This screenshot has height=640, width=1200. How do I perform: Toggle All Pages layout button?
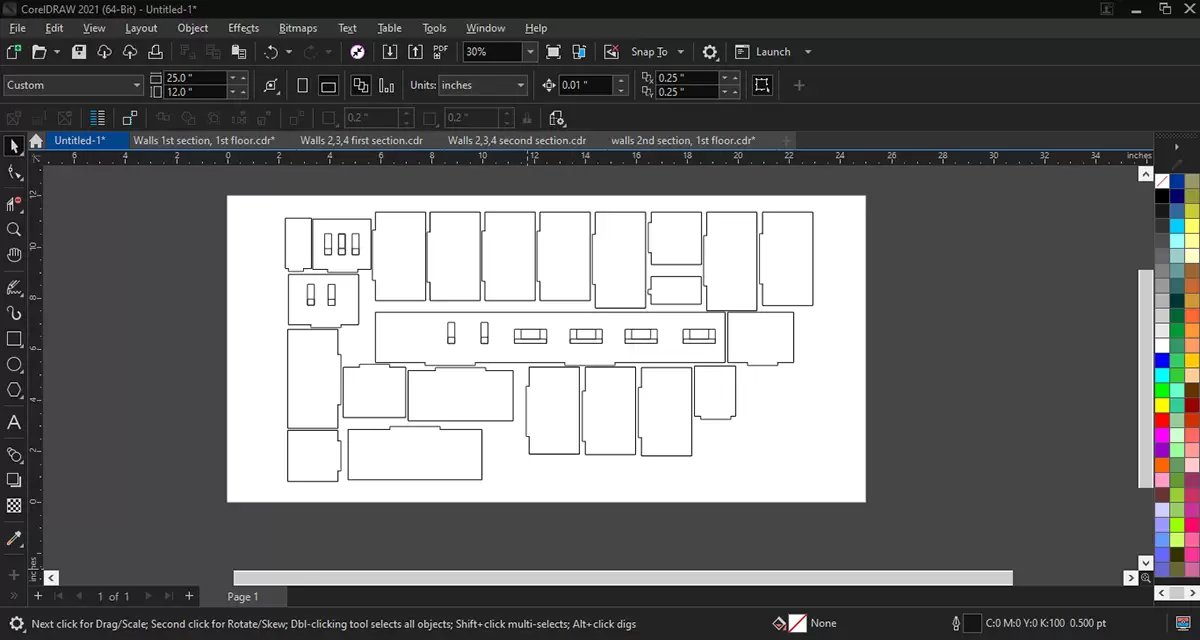click(361, 86)
